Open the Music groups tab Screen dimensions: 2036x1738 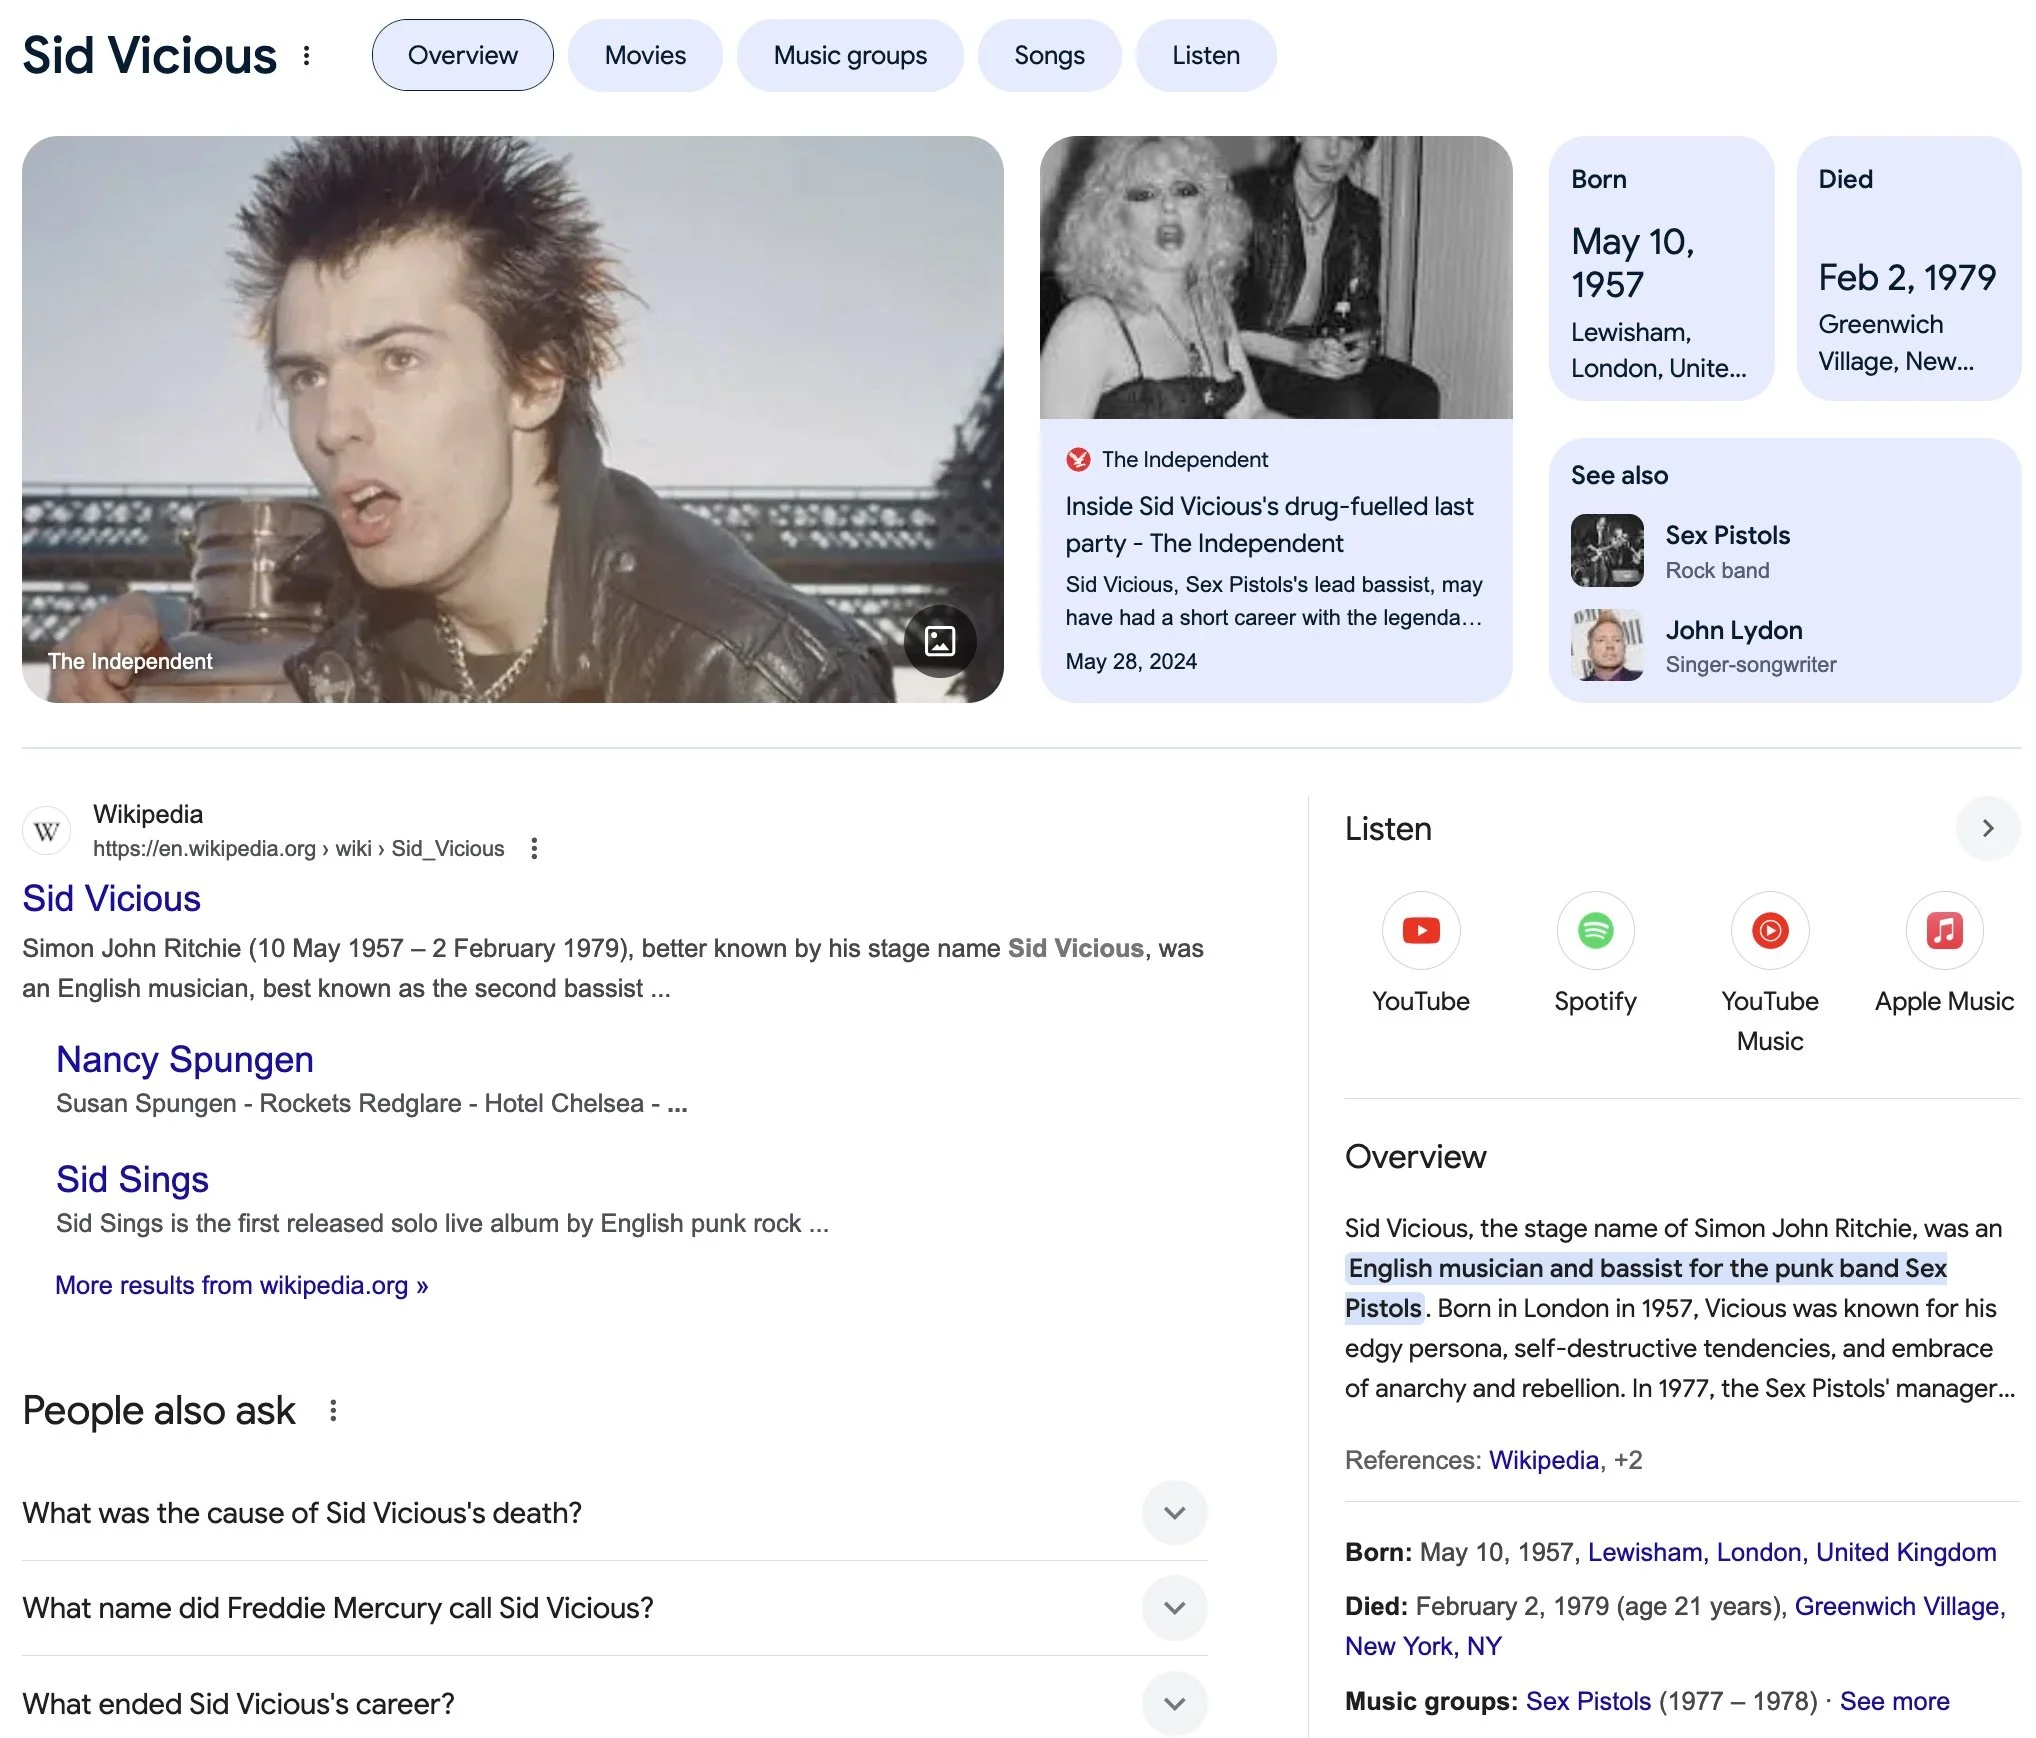[x=850, y=56]
